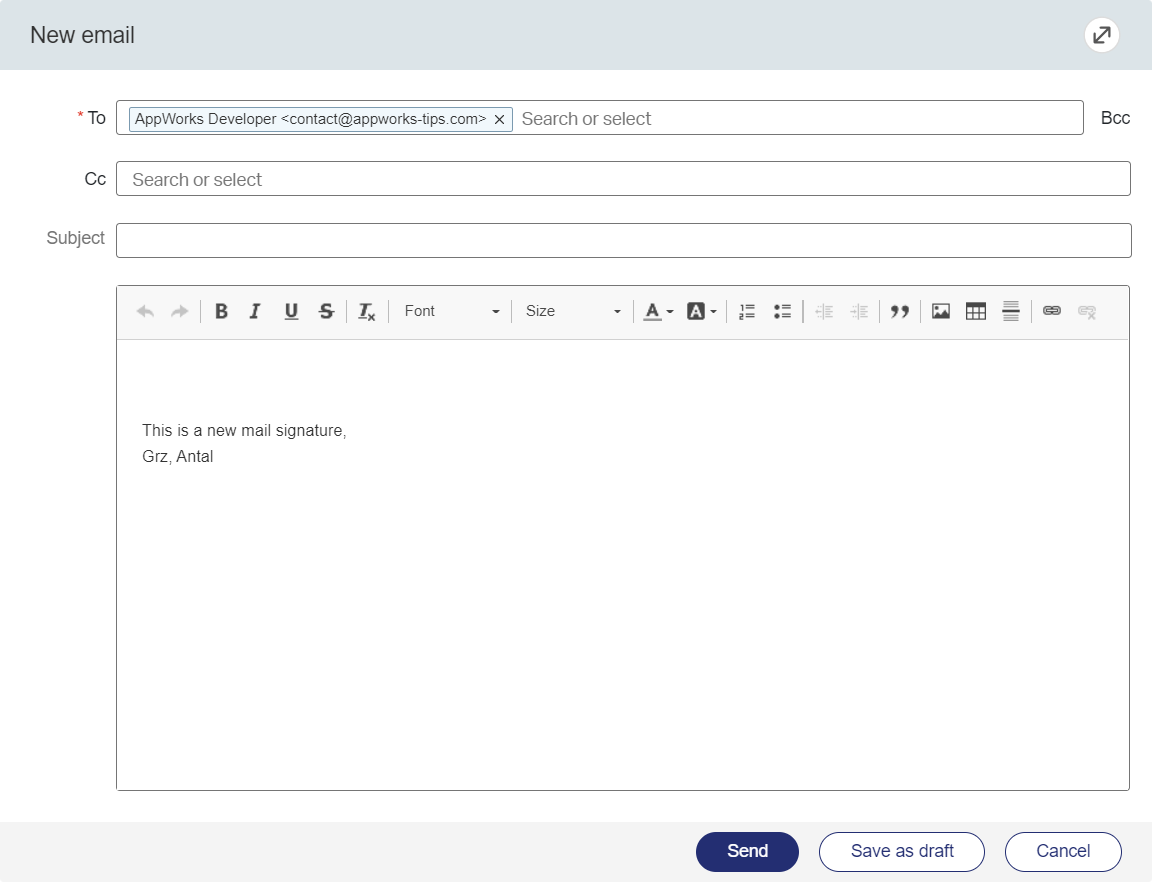
Task: Insert a table in the message
Action: pyautogui.click(x=976, y=311)
